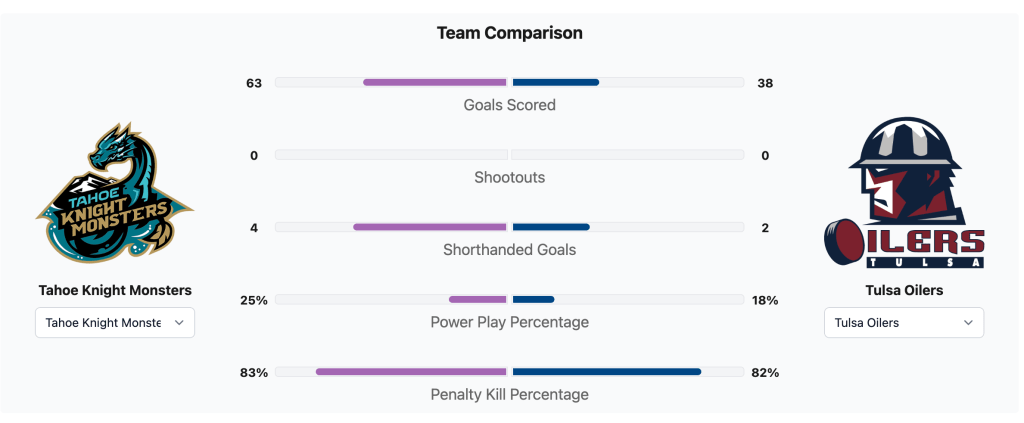Click the blue Power Play Percentage bar

533,299
